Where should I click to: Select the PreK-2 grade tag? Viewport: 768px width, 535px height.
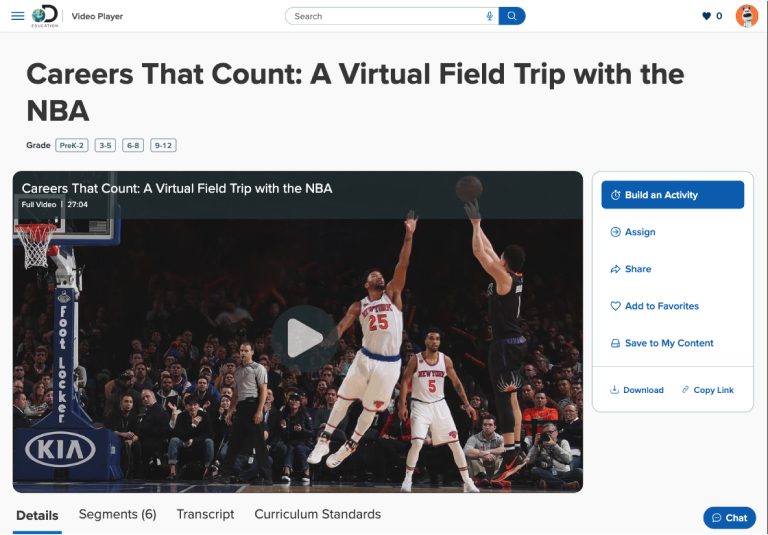(x=72, y=146)
